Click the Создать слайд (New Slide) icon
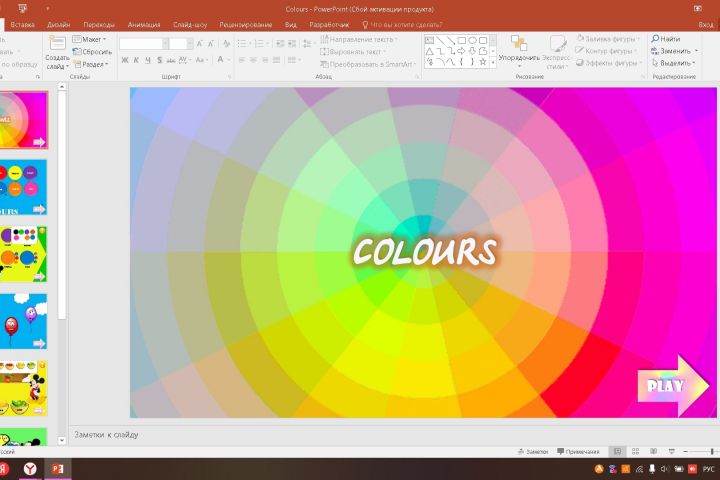 (x=57, y=44)
